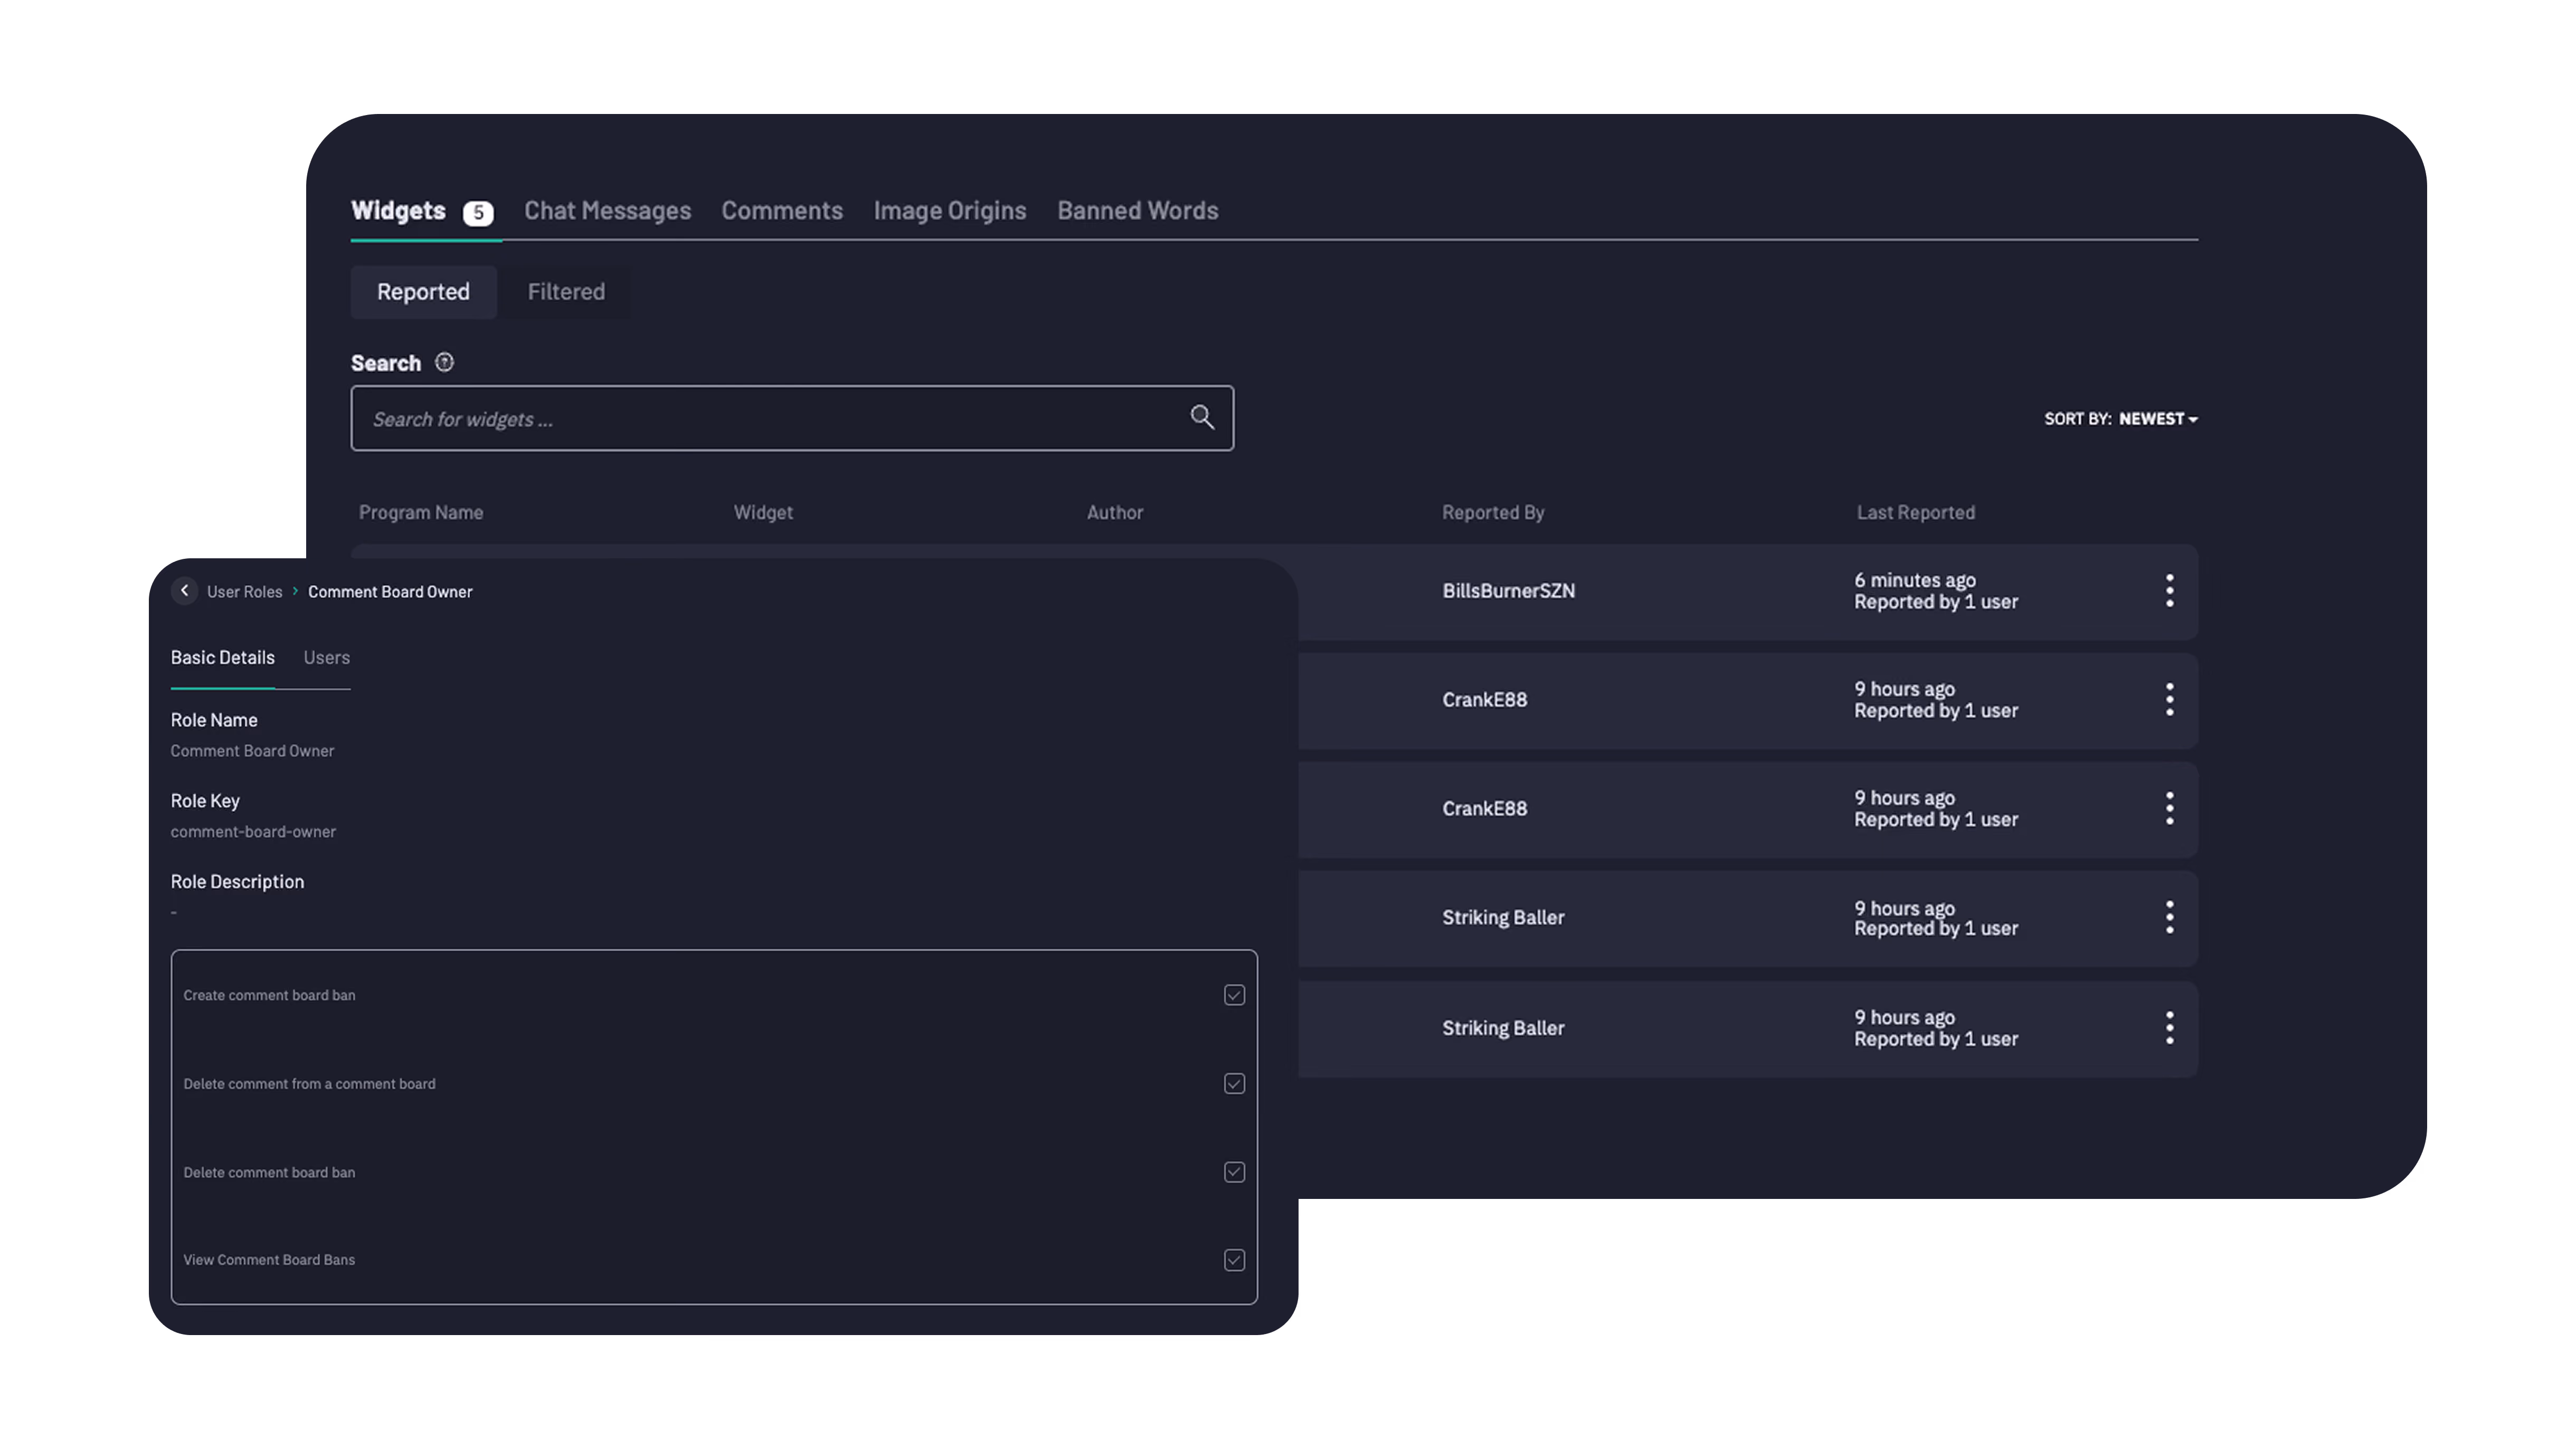Open the Image Origins tab

[950, 211]
